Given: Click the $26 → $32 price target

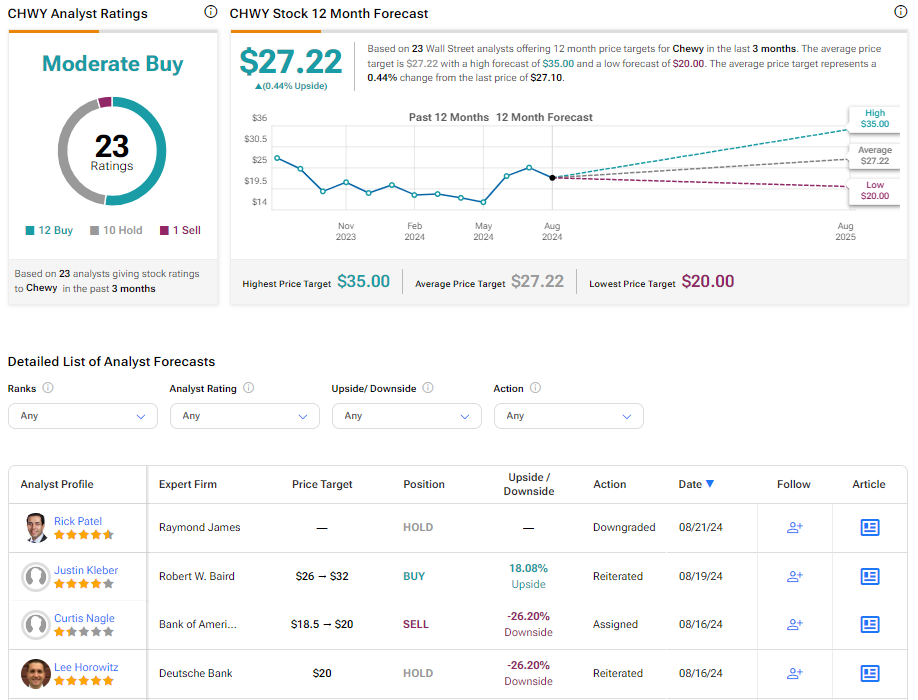Looking at the screenshot, I should (322, 576).
